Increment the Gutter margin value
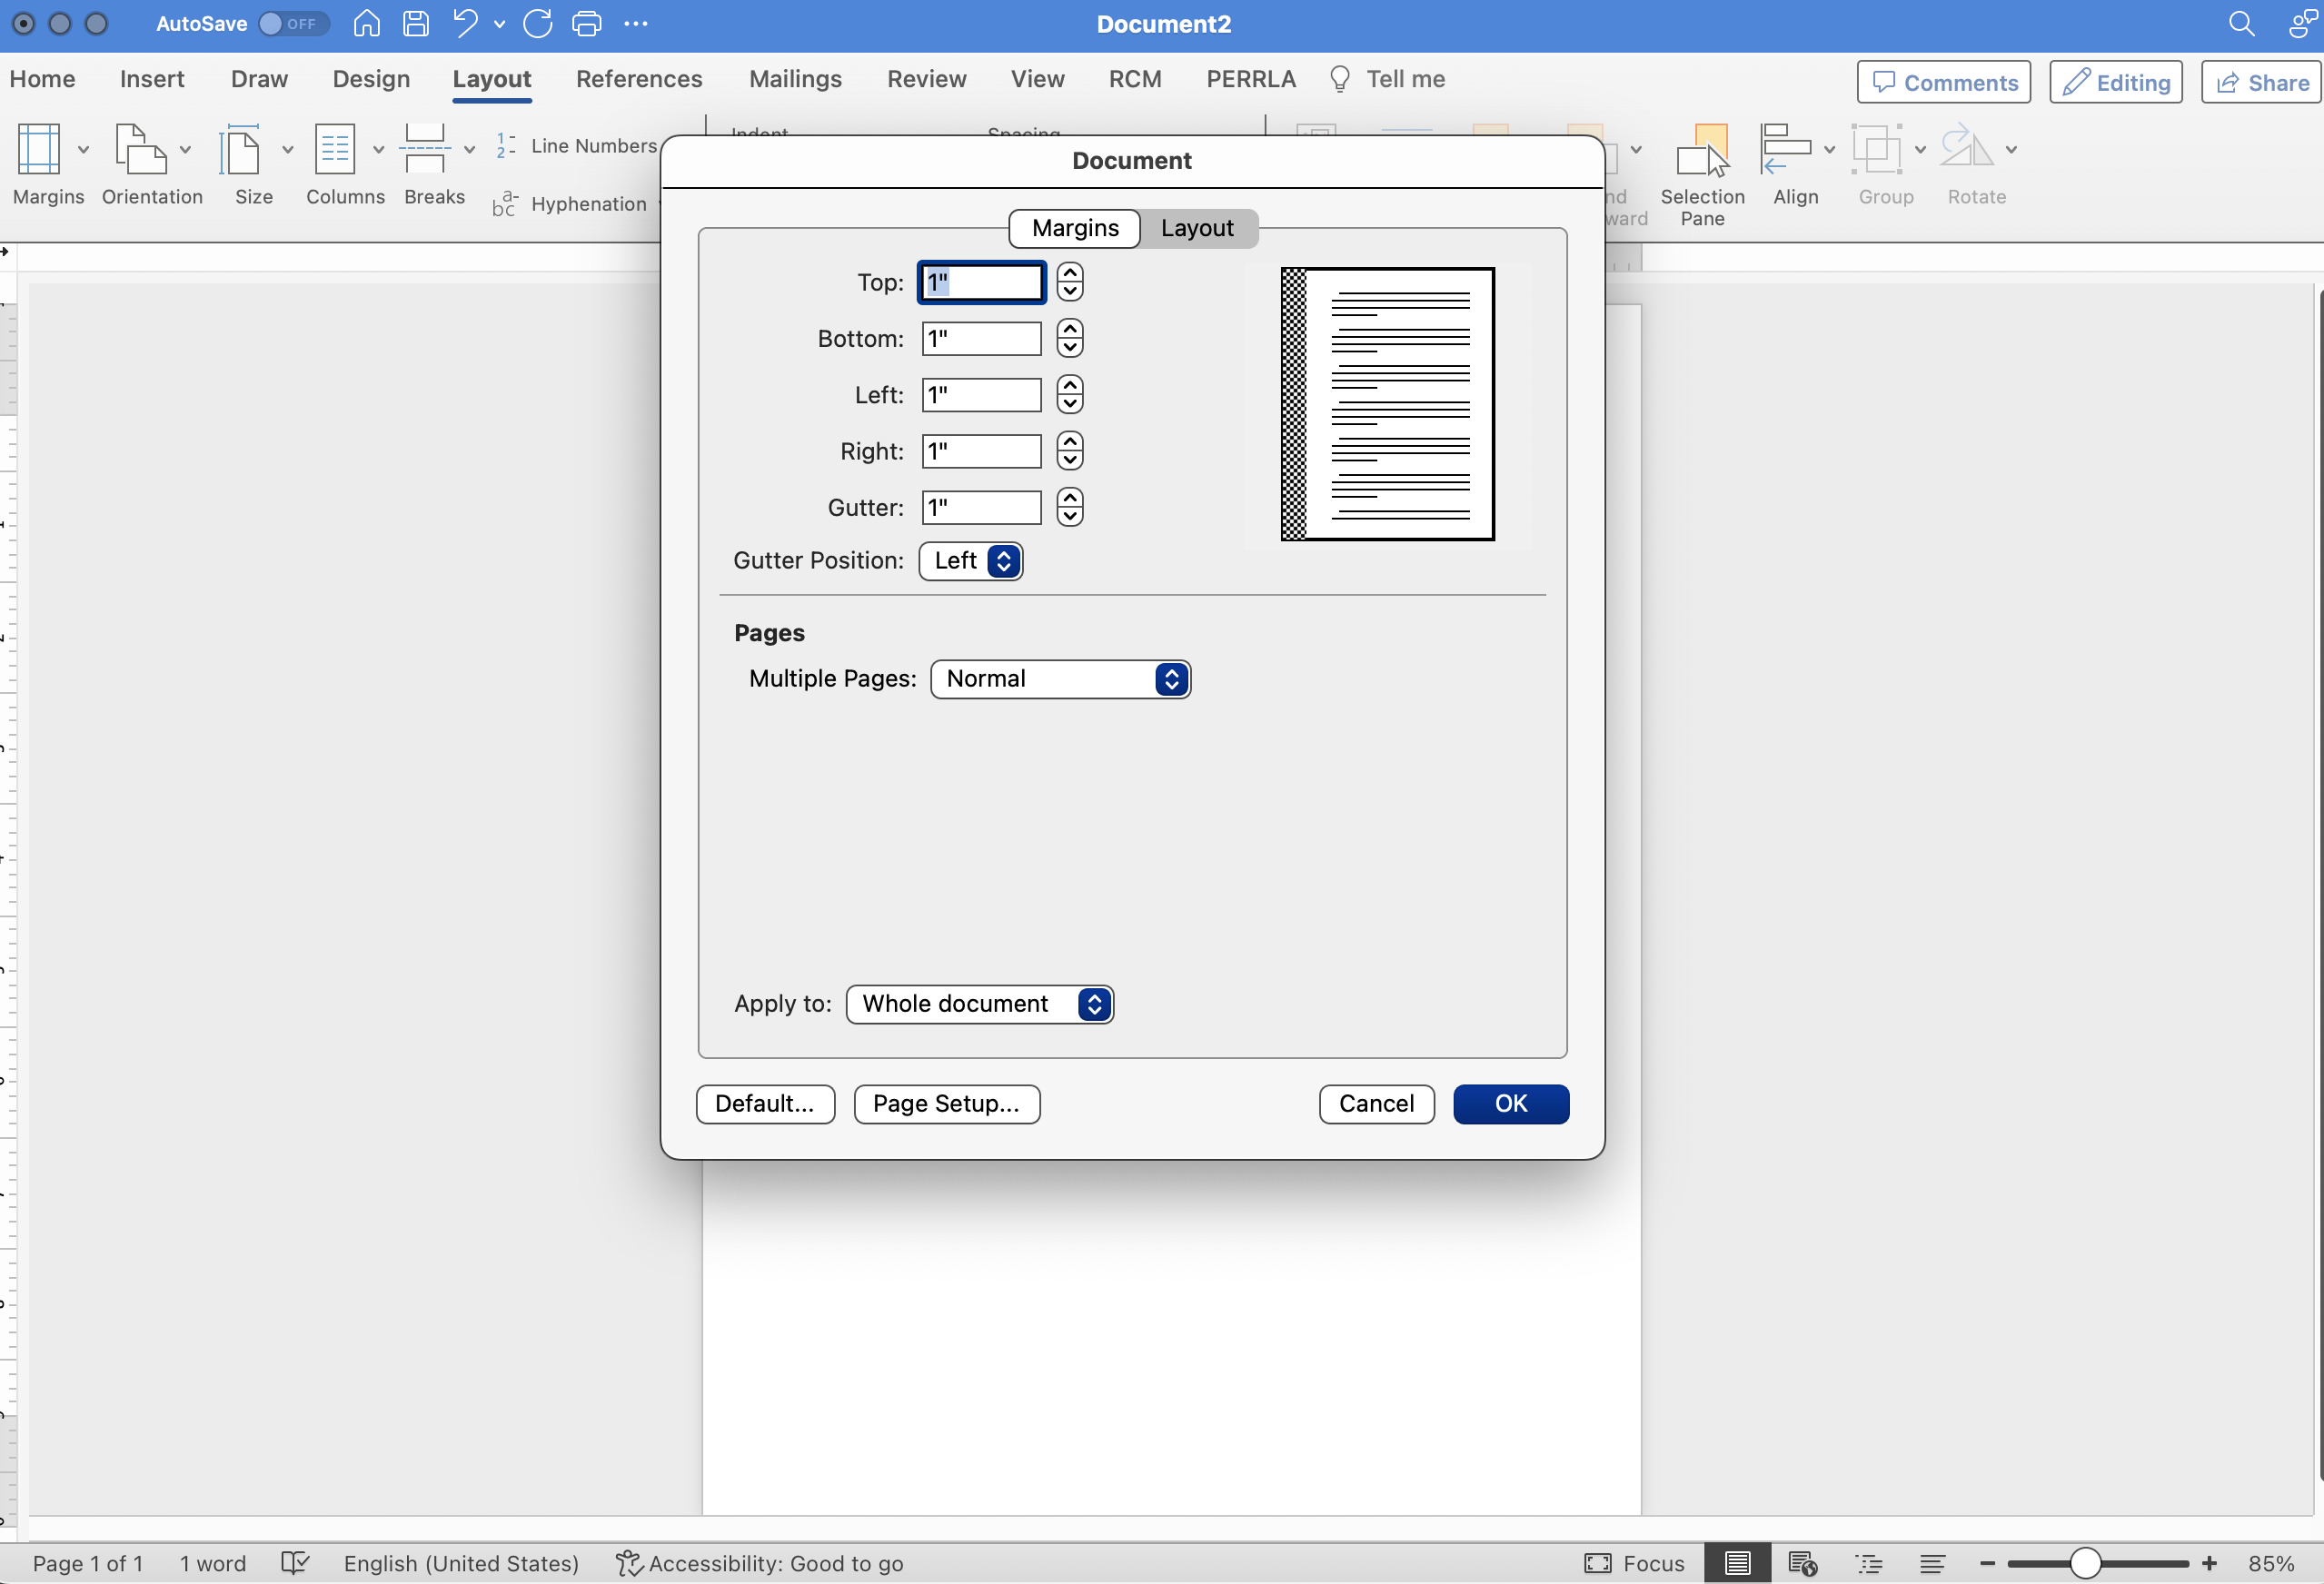The height and width of the screenshot is (1584, 2324). [1070, 498]
